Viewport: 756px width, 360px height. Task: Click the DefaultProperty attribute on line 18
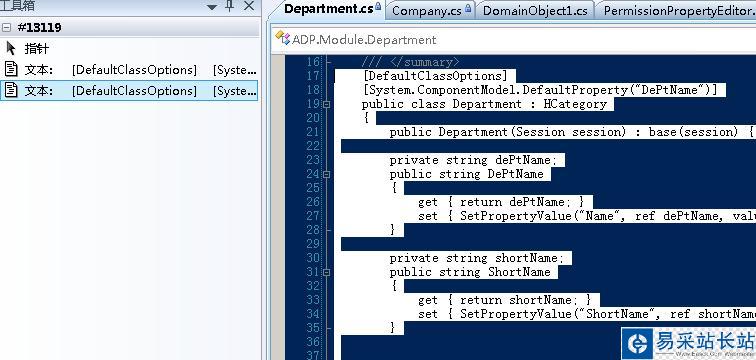pyautogui.click(x=541, y=90)
